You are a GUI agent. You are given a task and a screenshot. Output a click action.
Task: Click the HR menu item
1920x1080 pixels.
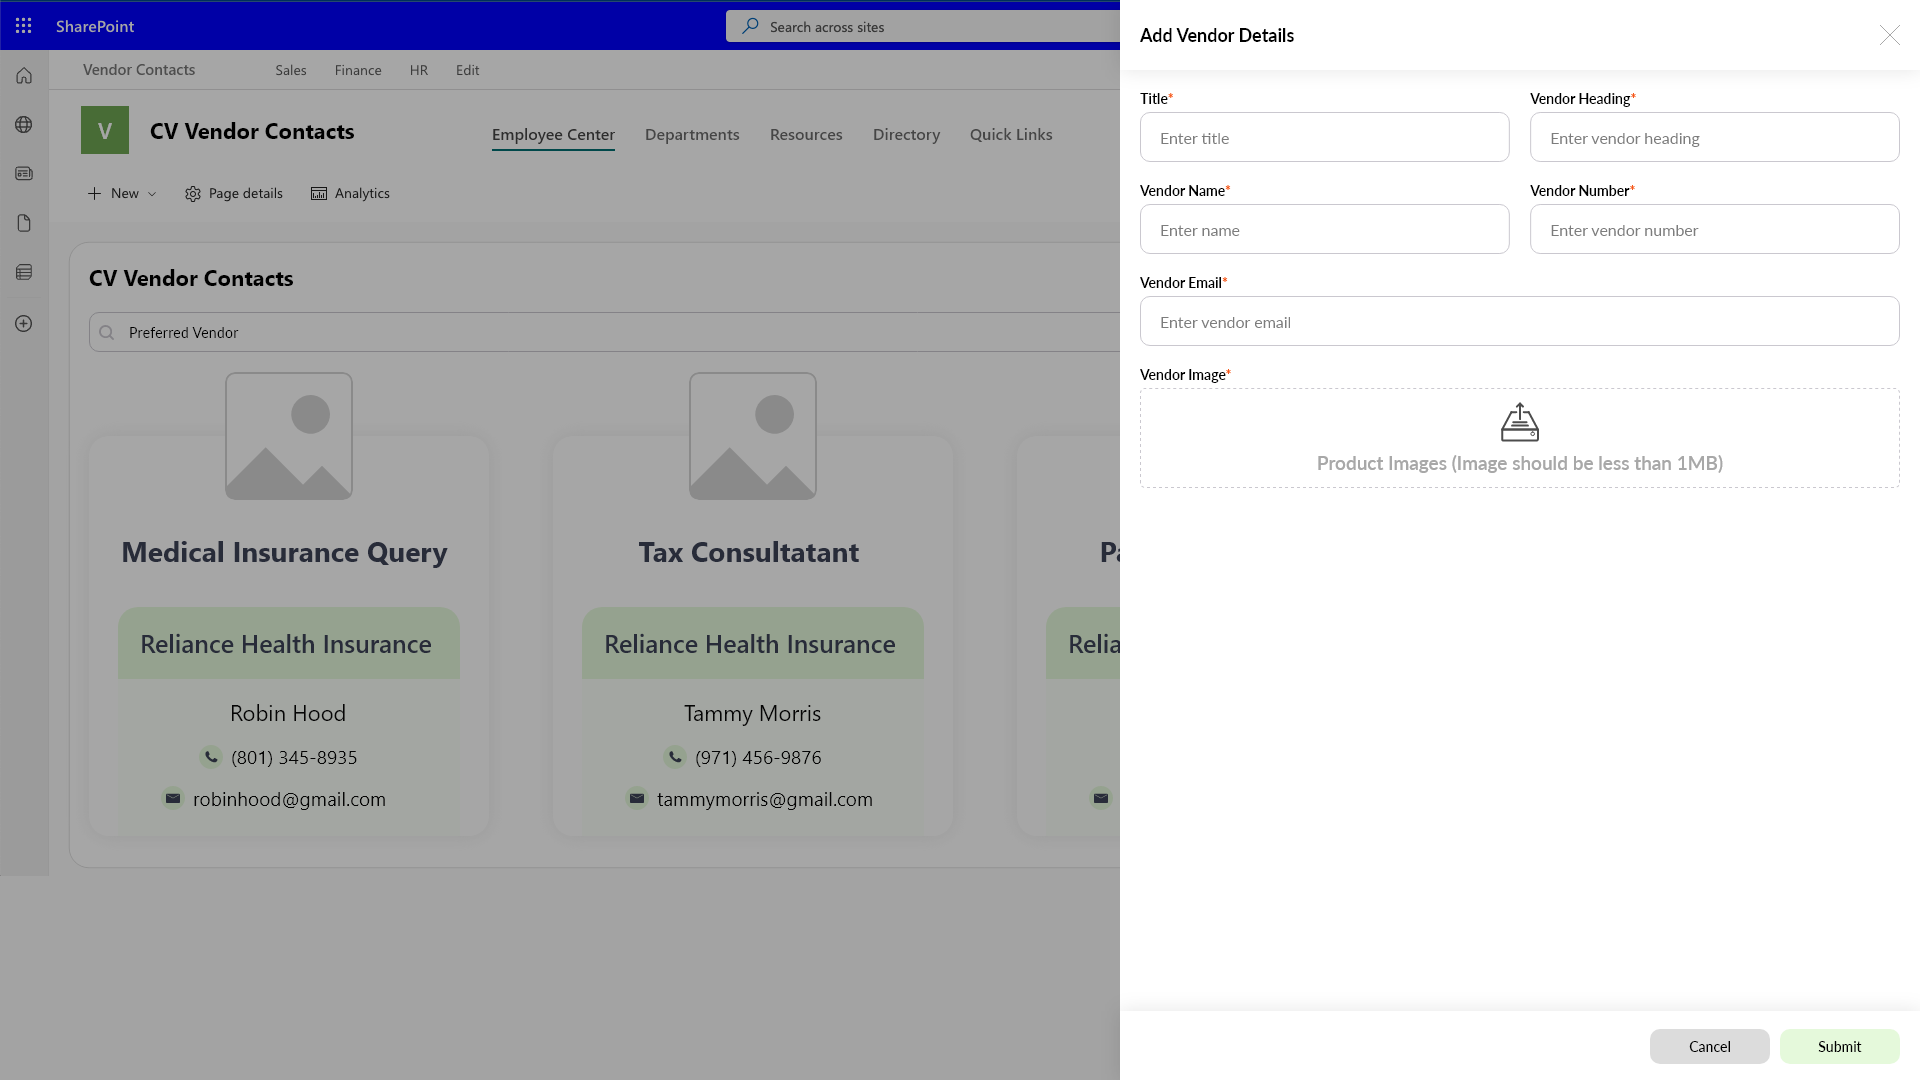pyautogui.click(x=419, y=69)
